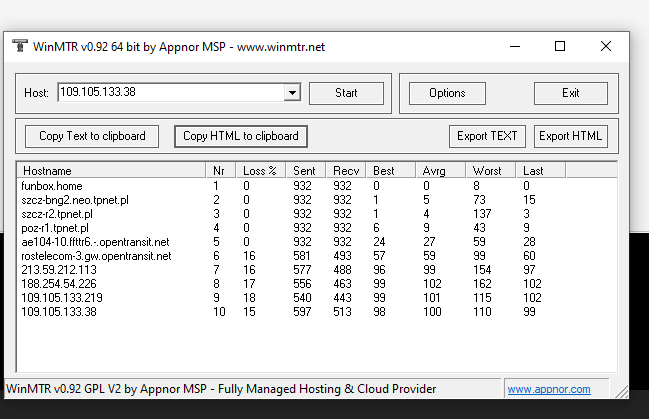Click Worst value 137 for szcz-r2.tpnet.pl
Screen dimensions: 649x419
tap(482, 214)
